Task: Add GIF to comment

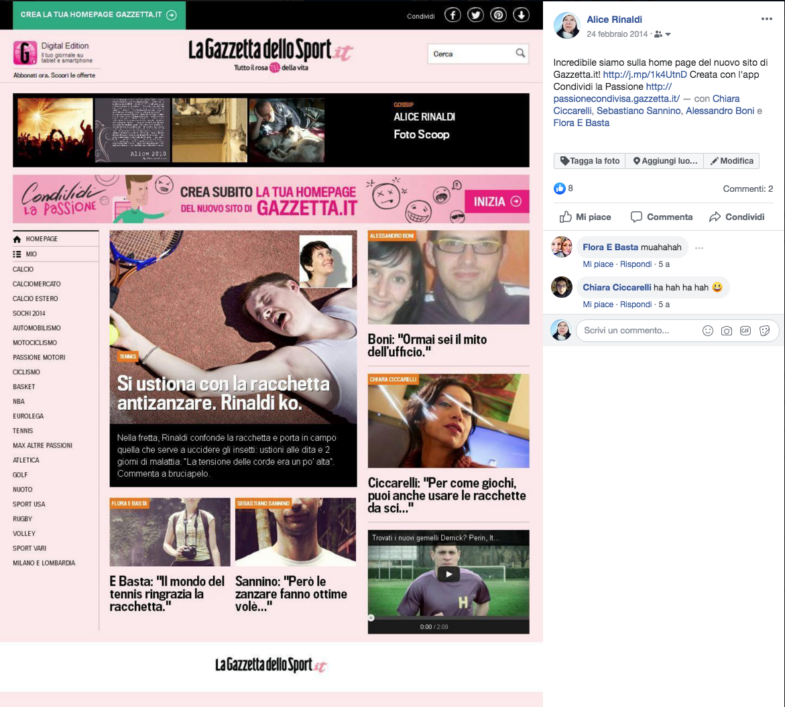Action: 745,330
